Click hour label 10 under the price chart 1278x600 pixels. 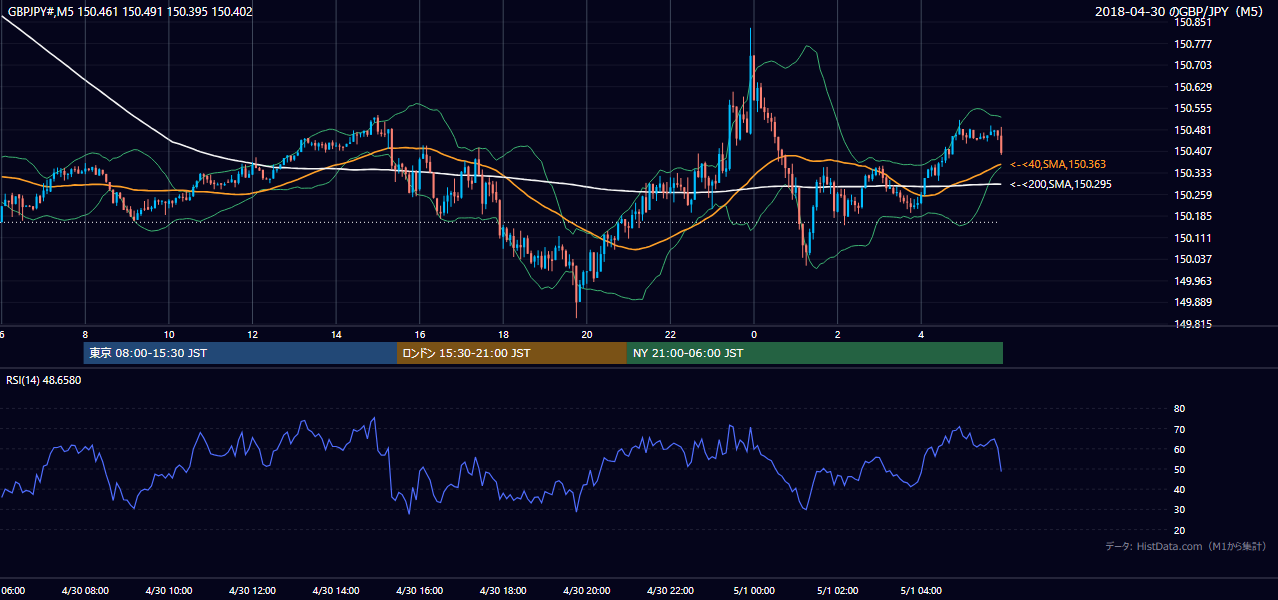169,335
